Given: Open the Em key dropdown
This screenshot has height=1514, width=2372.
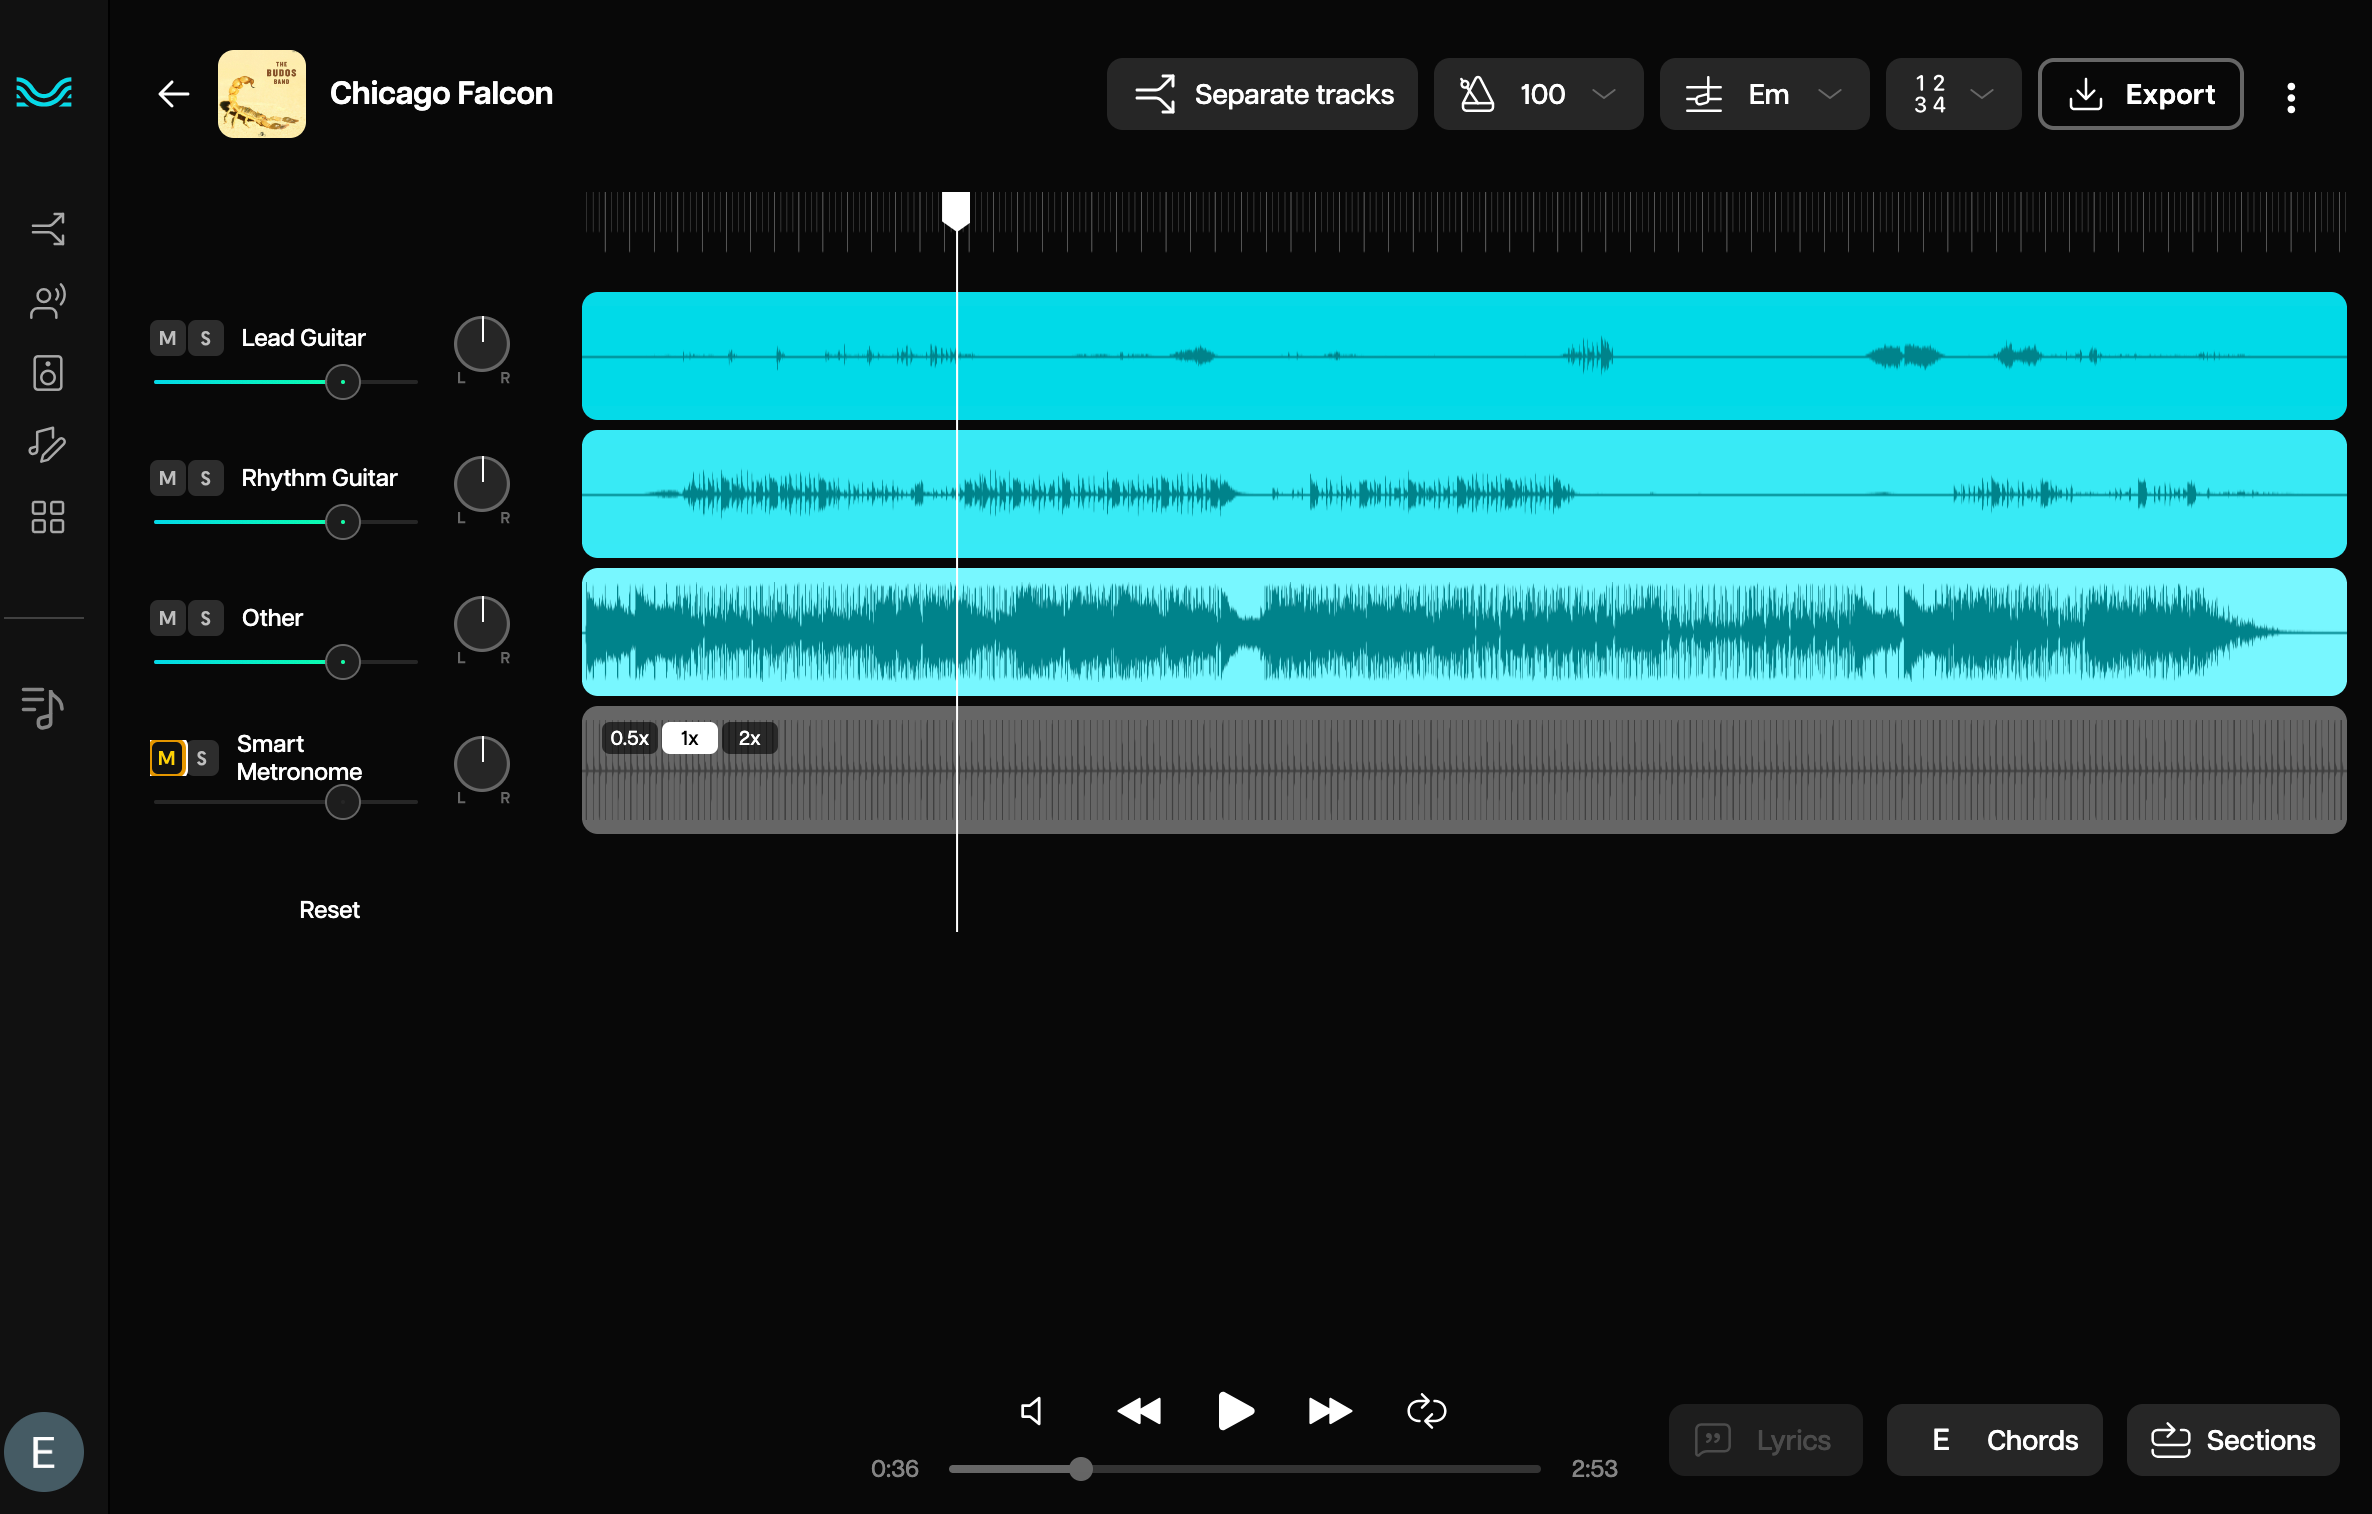Looking at the screenshot, I should [1764, 94].
